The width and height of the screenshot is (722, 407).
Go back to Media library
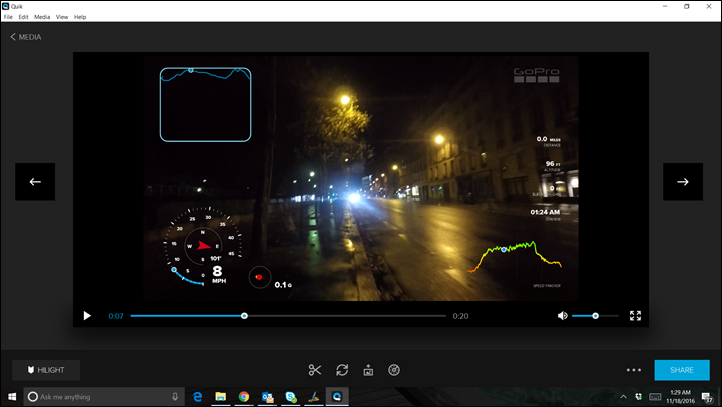(26, 37)
